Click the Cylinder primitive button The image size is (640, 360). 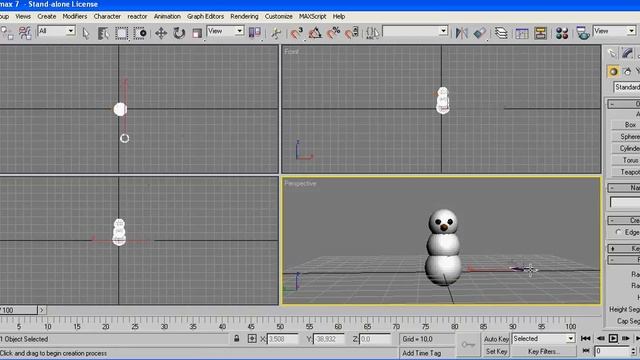(625, 149)
